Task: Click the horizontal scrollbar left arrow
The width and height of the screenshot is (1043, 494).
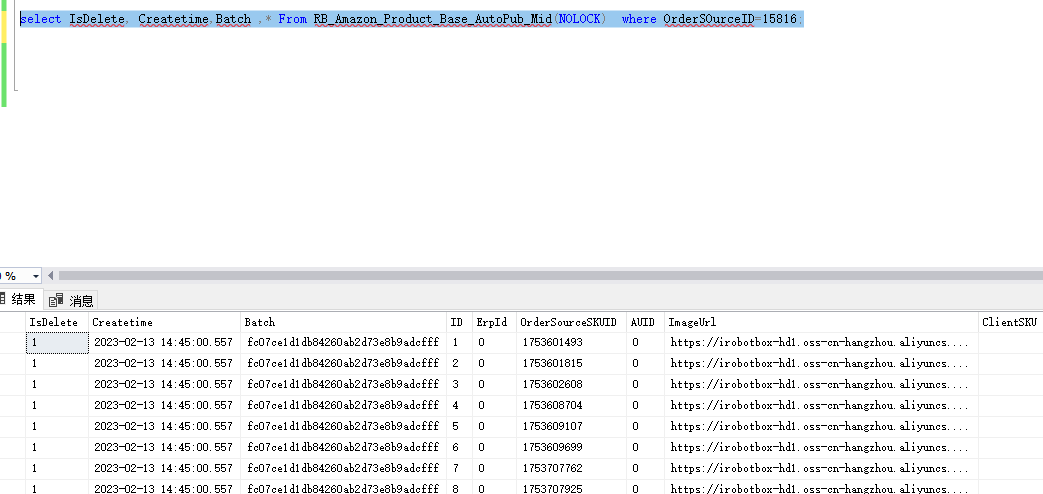Action: click(51, 275)
